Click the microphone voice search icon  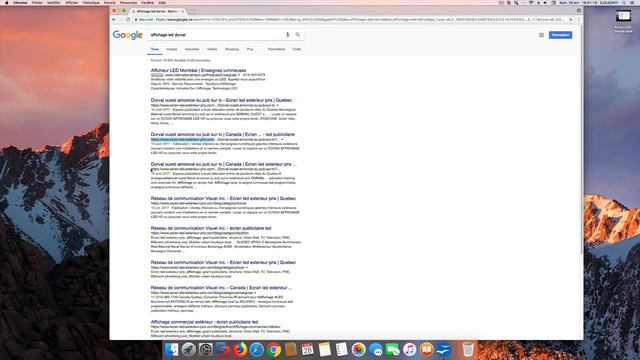pyautogui.click(x=287, y=35)
